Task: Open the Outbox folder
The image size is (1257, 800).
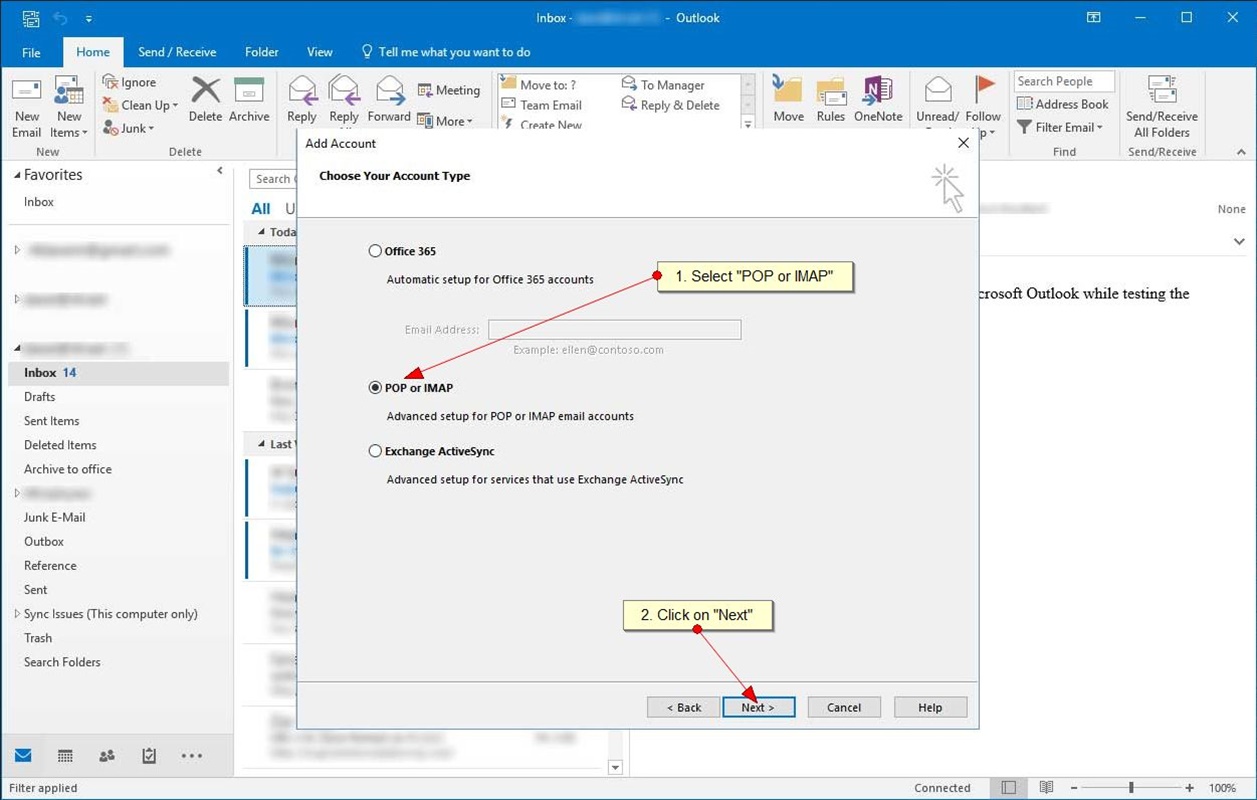Action: point(44,541)
